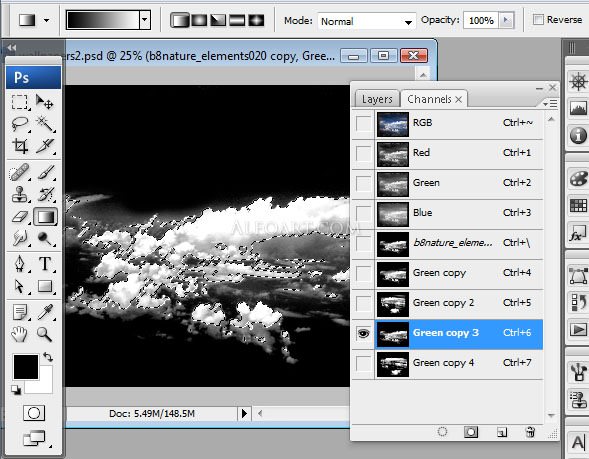Activate the Zoom magnifier tool
Viewport: 589px width, 459px height.
pyautogui.click(x=44, y=334)
